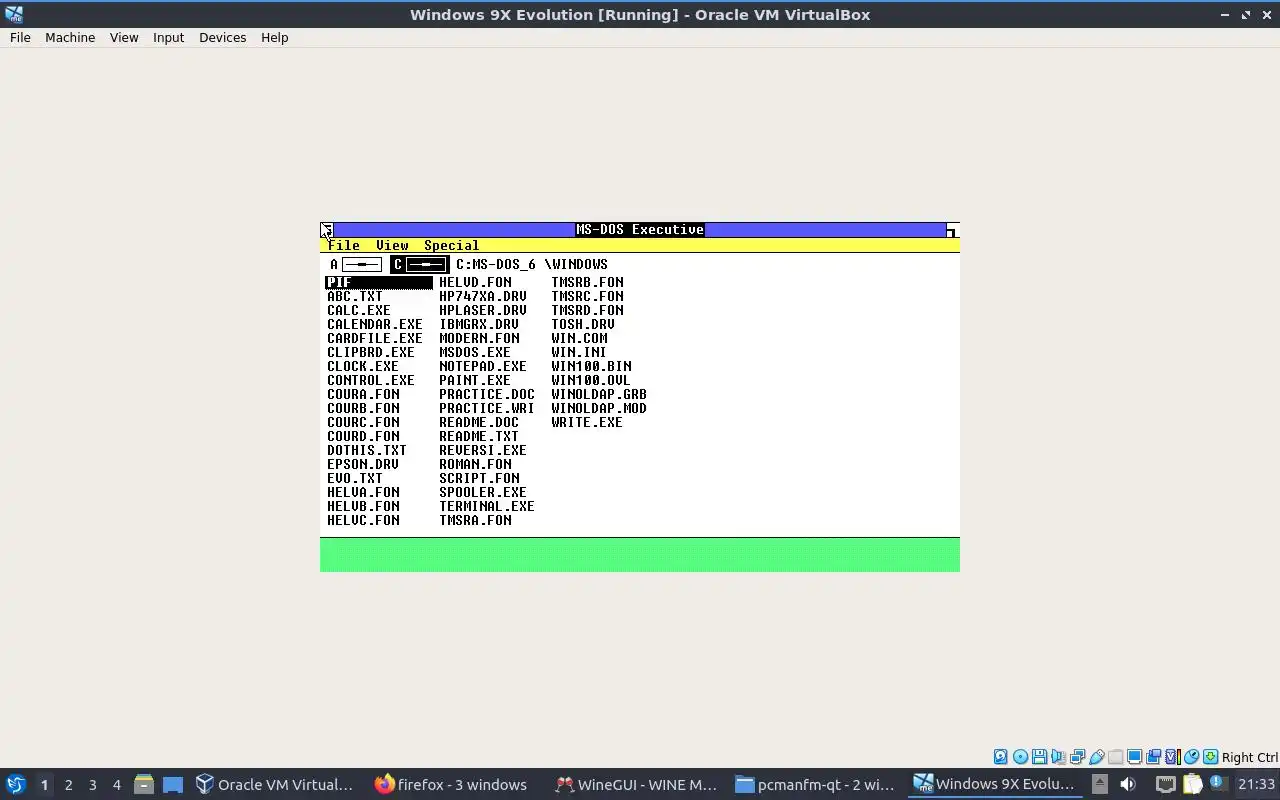The height and width of the screenshot is (800, 1280).
Task: Open the volume speaker tray icon
Action: (1128, 784)
